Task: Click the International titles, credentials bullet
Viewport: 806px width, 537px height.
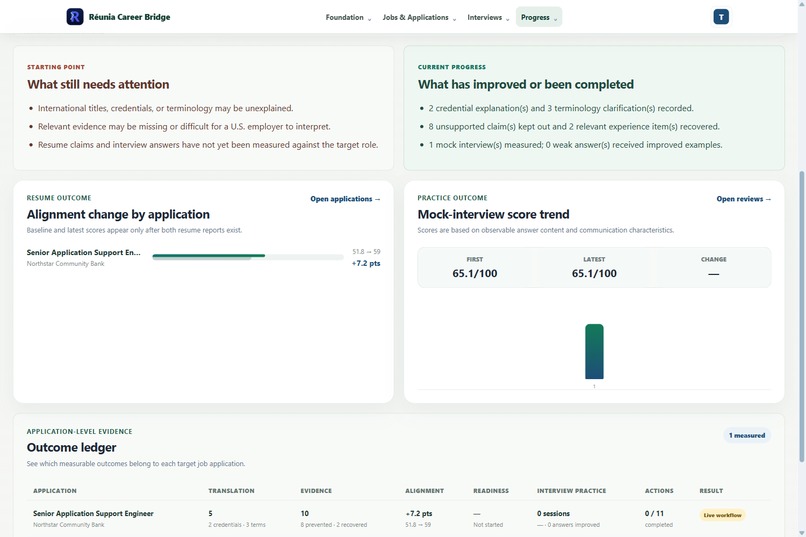Action: tap(166, 108)
